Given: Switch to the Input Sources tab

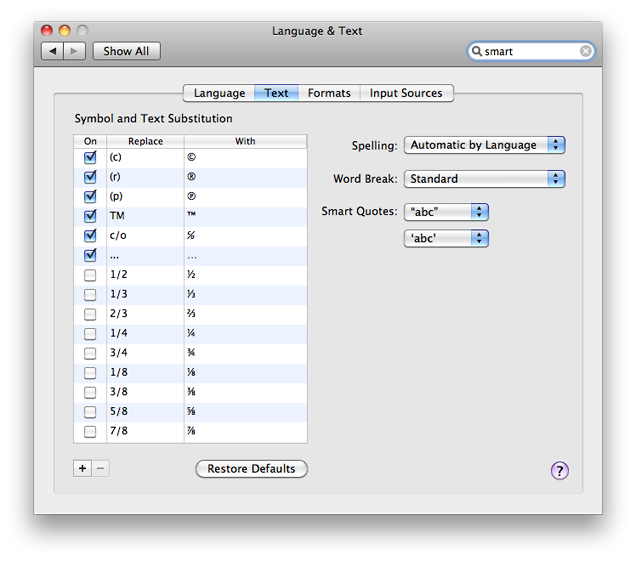Looking at the screenshot, I should (406, 93).
